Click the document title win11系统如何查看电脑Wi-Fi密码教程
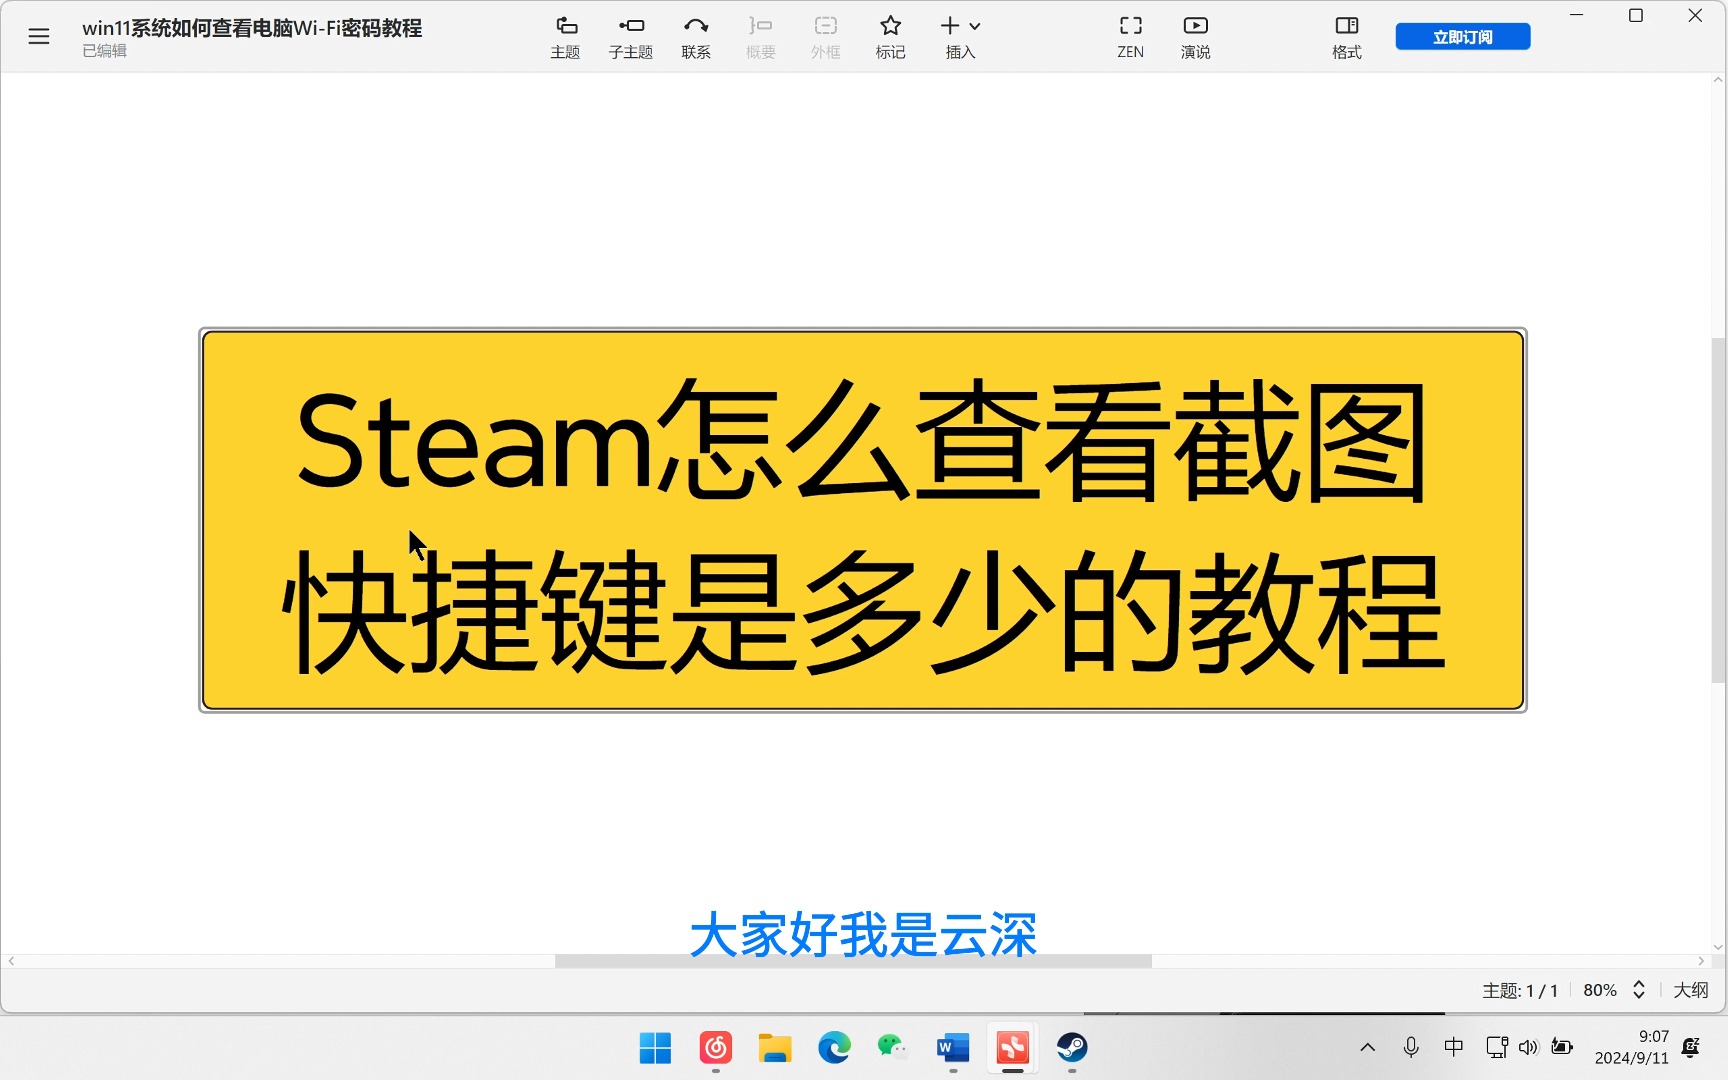 tap(252, 28)
